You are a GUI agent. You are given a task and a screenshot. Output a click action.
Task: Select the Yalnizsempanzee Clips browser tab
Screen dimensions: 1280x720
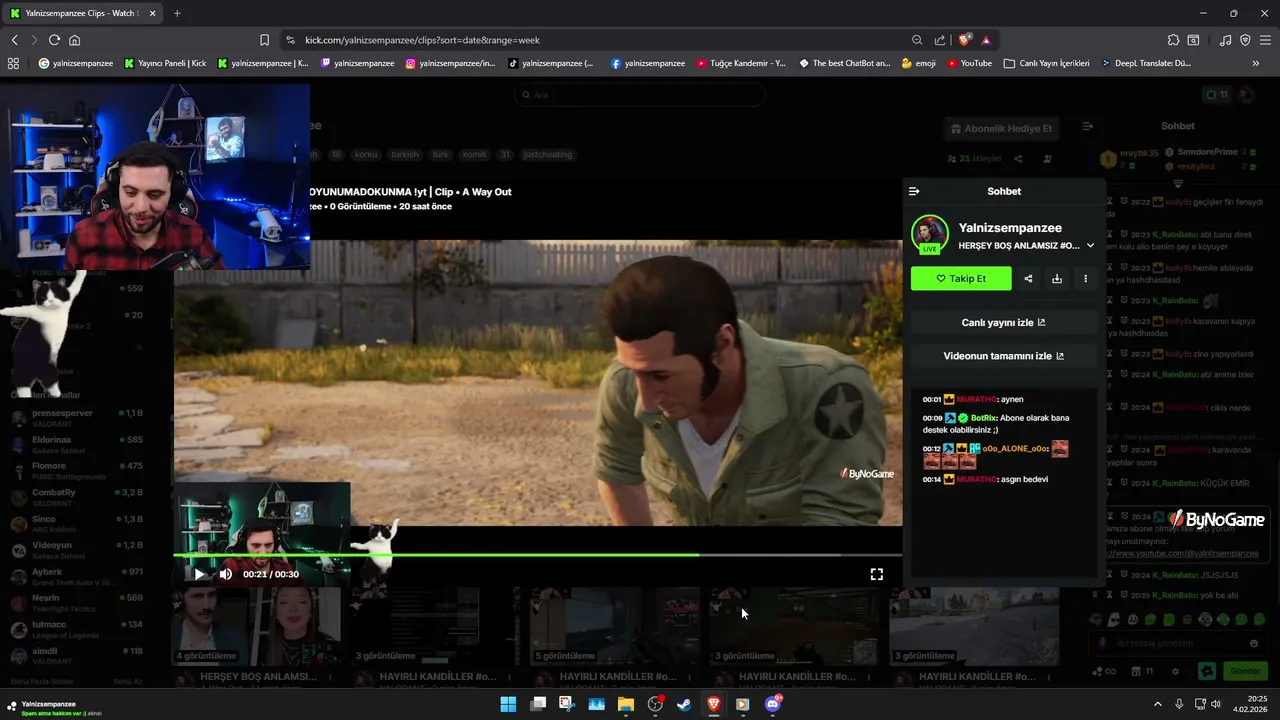coord(80,13)
